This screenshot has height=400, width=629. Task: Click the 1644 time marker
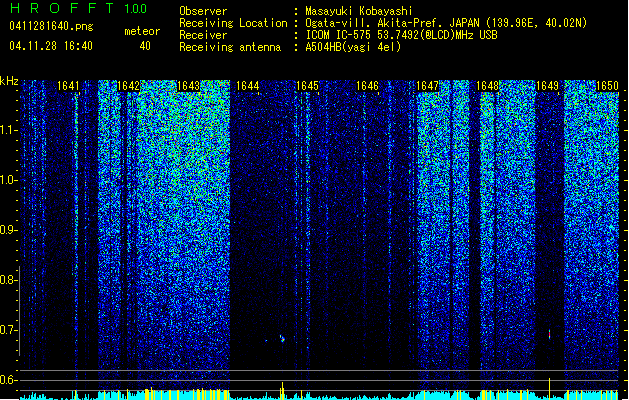coord(248,86)
